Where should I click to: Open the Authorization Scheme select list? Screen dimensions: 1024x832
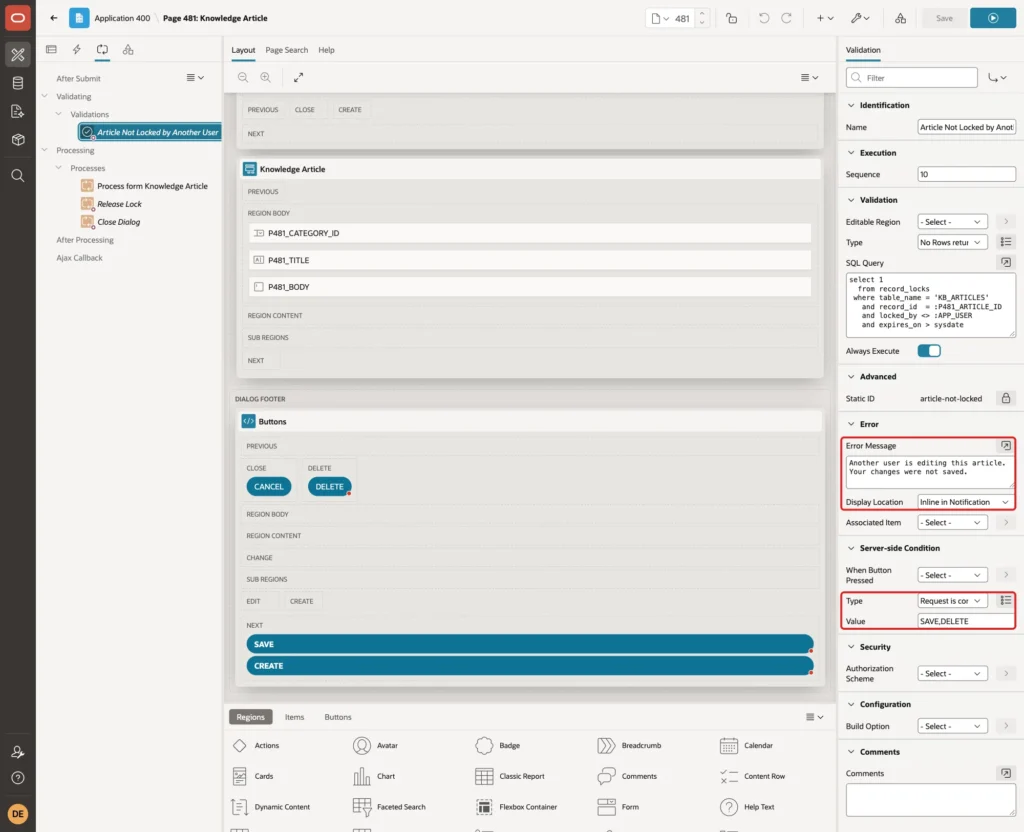point(952,673)
